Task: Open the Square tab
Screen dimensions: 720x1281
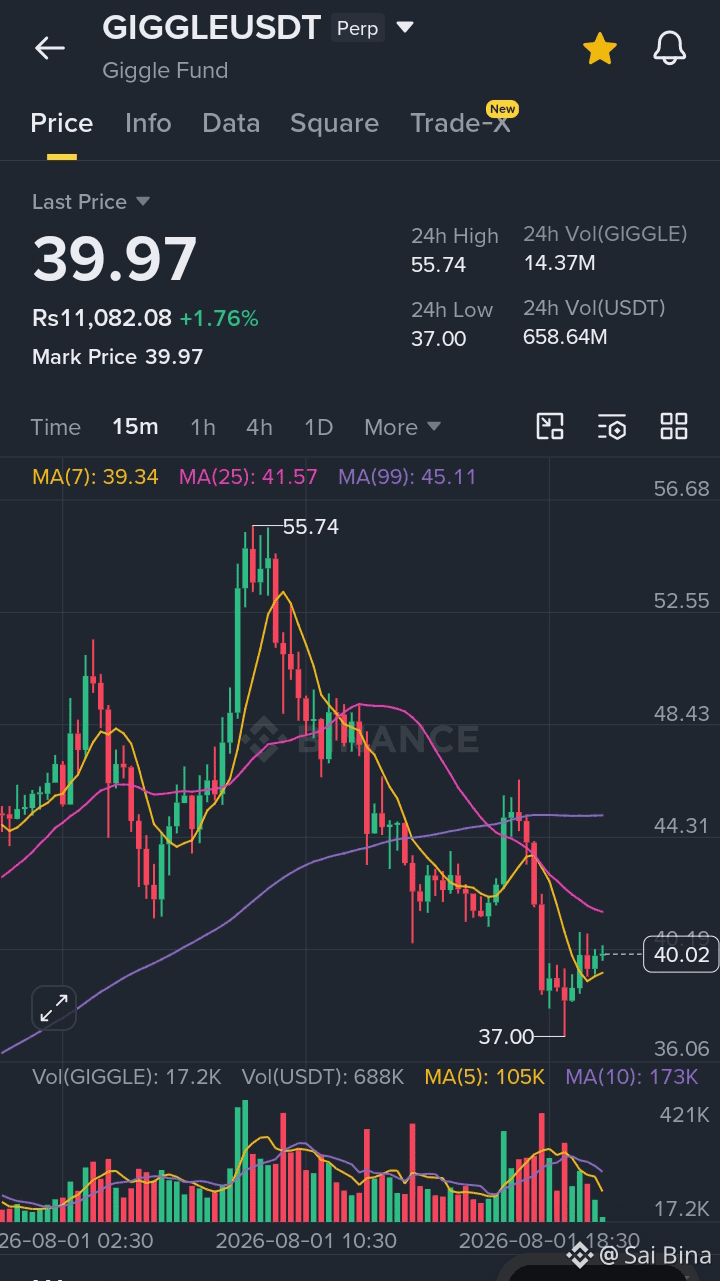Action: pyautogui.click(x=334, y=123)
